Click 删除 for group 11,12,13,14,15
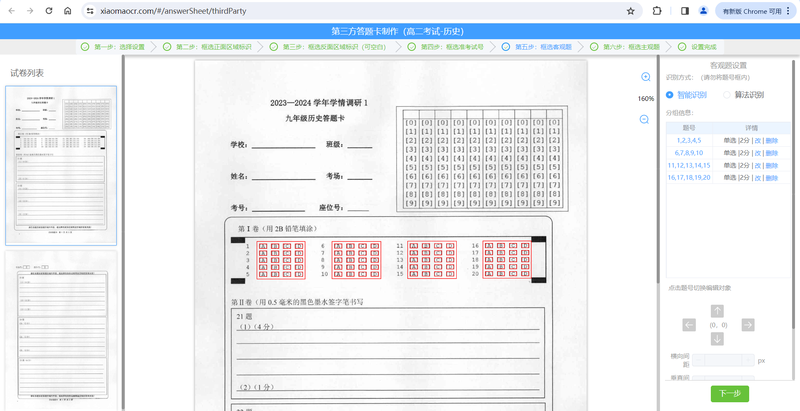 pyautogui.click(x=771, y=165)
